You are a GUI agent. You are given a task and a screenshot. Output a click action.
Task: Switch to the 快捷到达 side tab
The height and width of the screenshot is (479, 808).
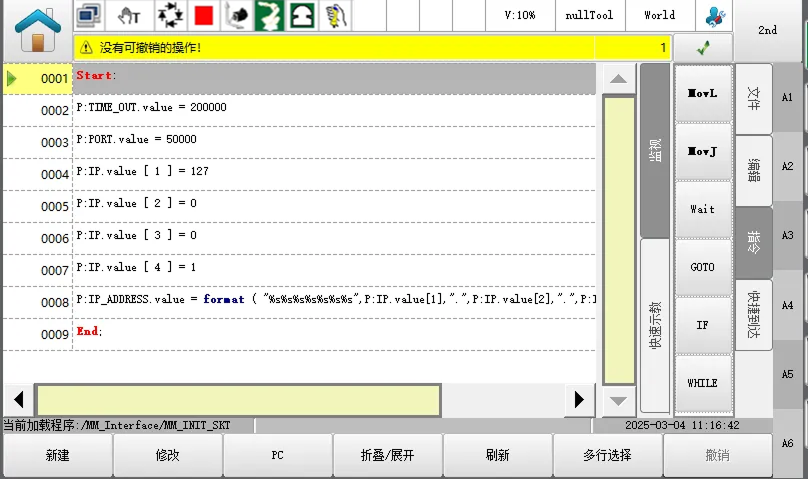click(x=753, y=314)
